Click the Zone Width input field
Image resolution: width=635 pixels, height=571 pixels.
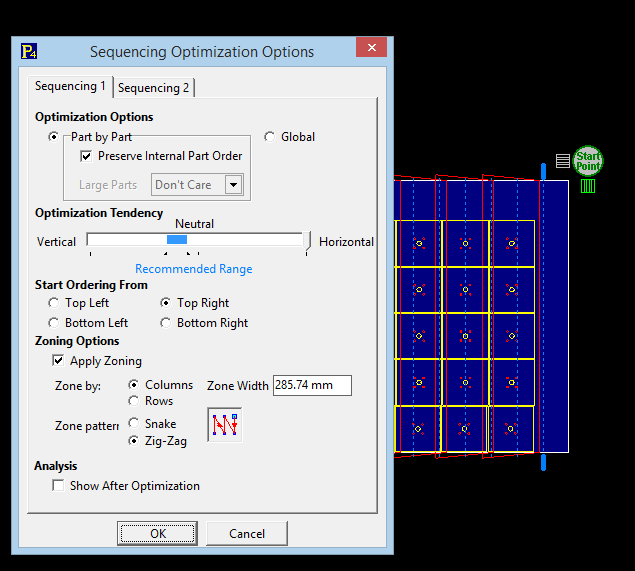click(312, 385)
